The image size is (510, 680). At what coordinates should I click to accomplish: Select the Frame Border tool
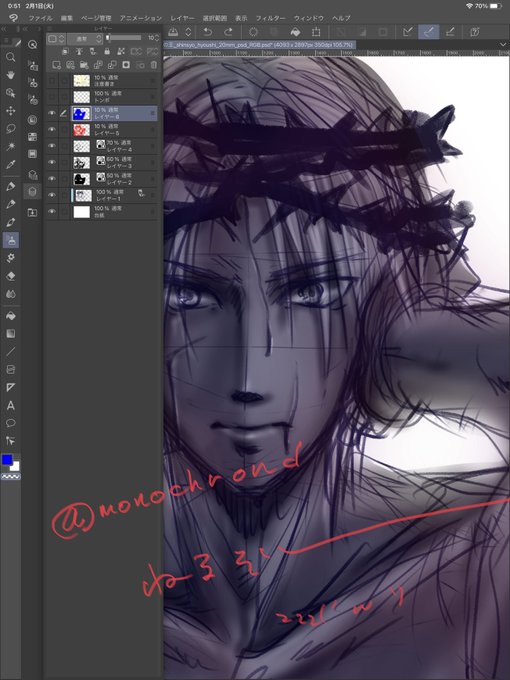[x=10, y=369]
